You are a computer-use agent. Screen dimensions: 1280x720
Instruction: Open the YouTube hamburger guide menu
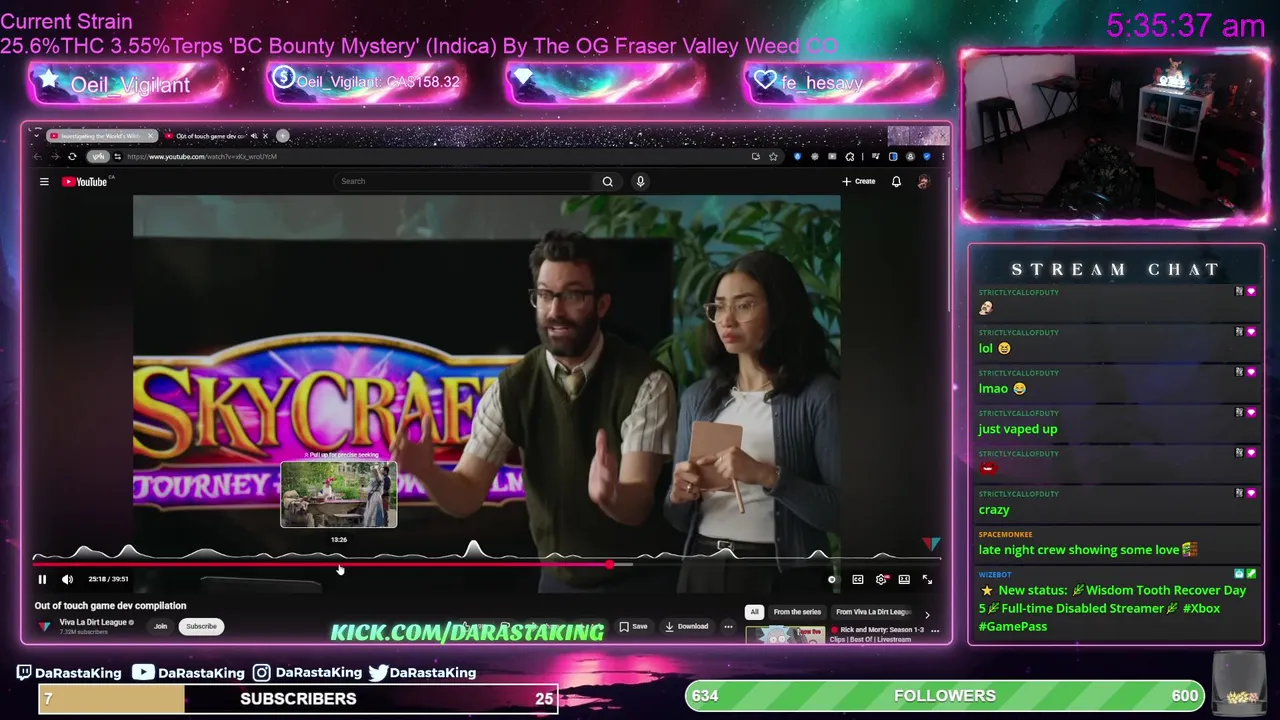[44, 181]
